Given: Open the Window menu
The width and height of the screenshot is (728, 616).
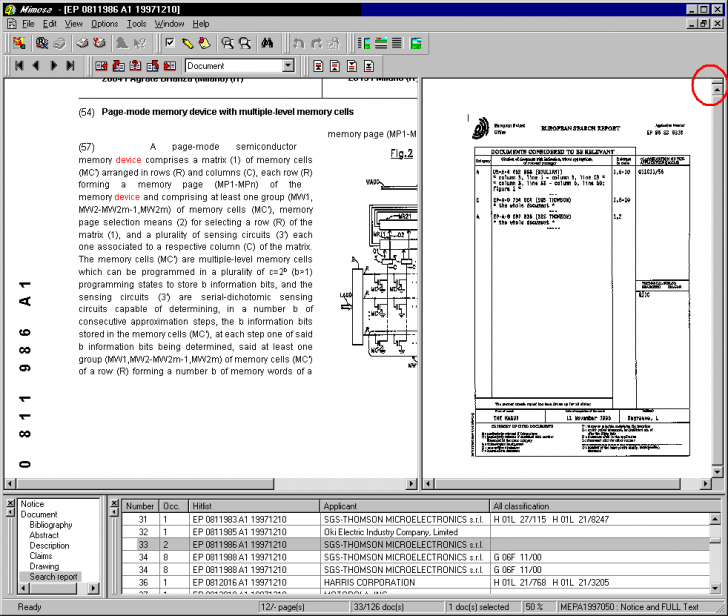Looking at the screenshot, I should point(169,24).
